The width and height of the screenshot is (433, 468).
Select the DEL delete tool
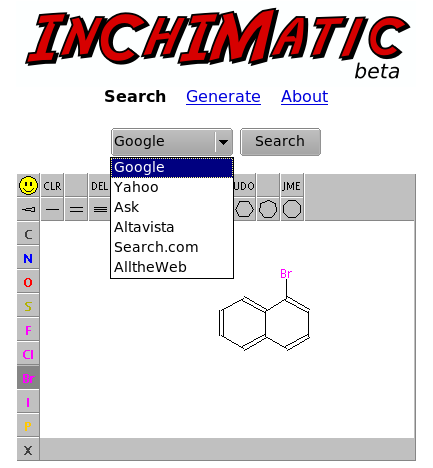pos(99,186)
